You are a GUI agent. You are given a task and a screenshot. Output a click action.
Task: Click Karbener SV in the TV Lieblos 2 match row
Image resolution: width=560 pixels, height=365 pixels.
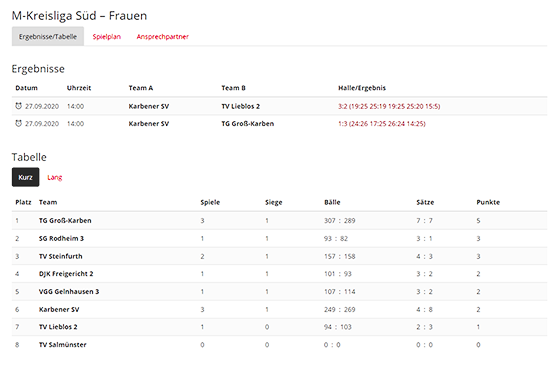[x=149, y=106]
